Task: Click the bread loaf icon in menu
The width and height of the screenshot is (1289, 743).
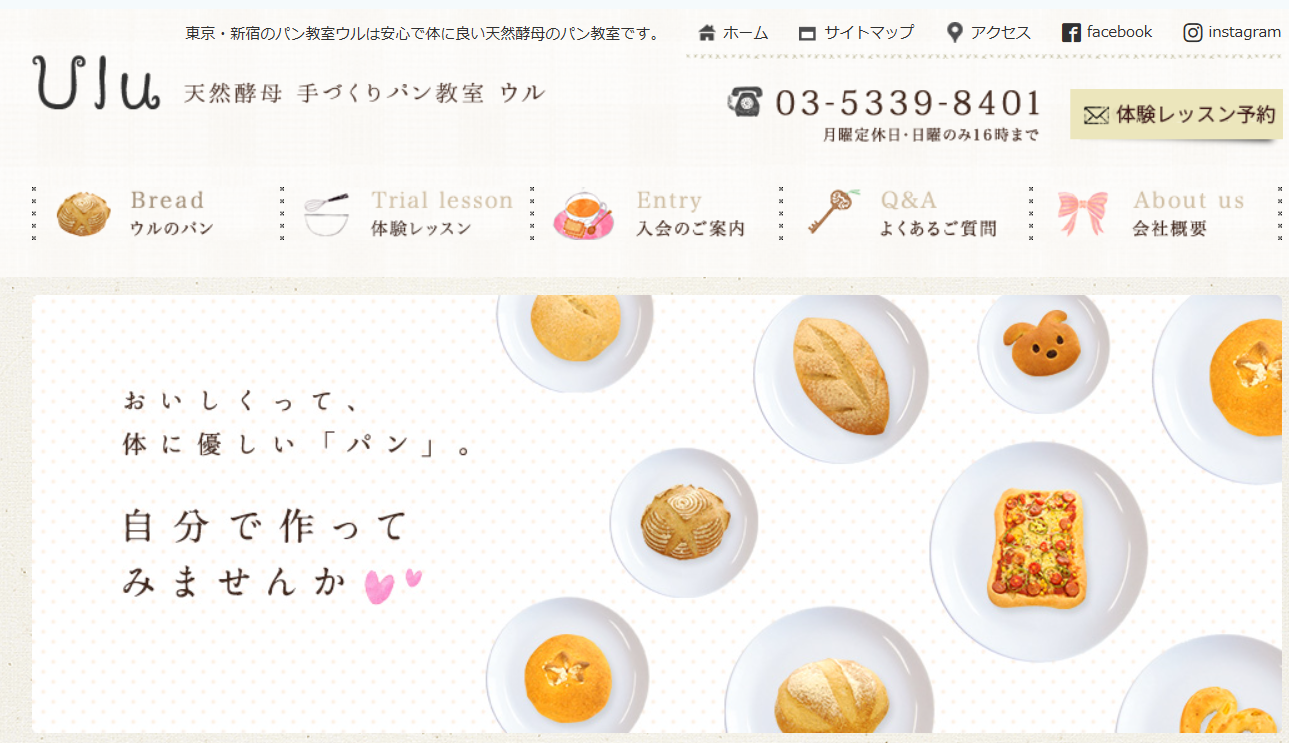Action: [83, 213]
